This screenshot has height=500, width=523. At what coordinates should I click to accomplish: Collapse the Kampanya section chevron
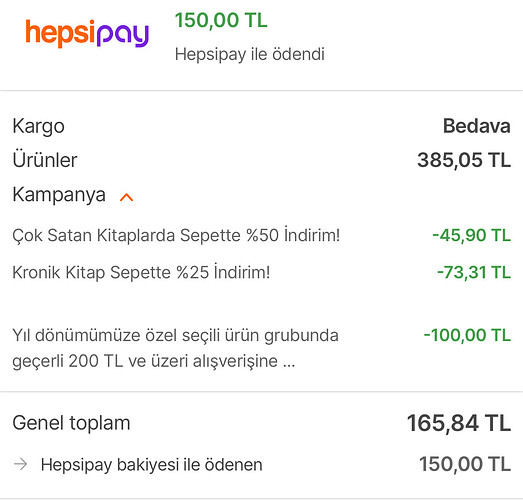tap(126, 197)
